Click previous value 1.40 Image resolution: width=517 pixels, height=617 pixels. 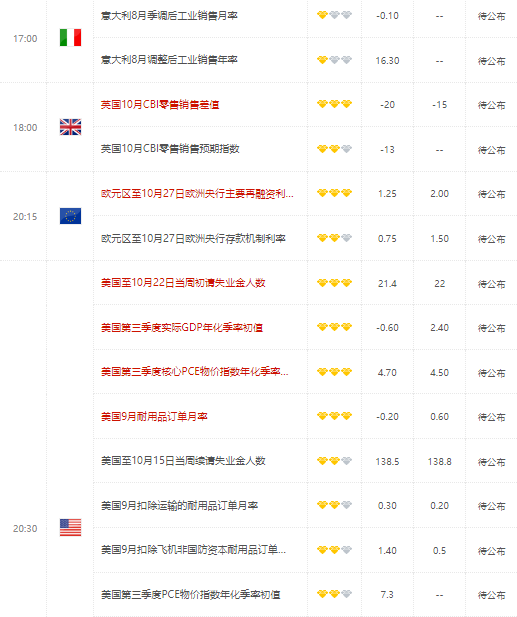pos(387,550)
